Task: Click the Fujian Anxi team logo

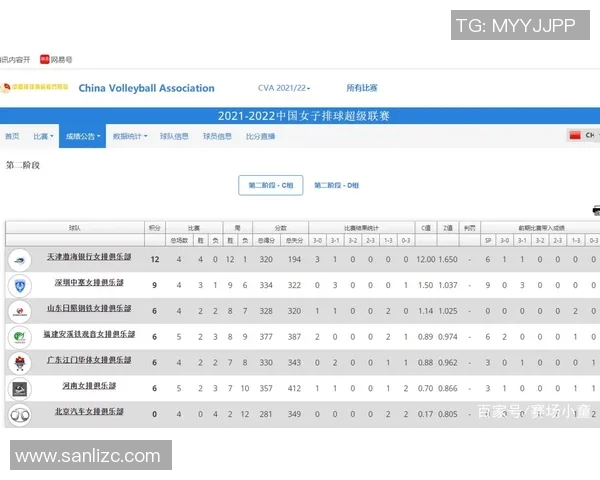Action: [20, 337]
